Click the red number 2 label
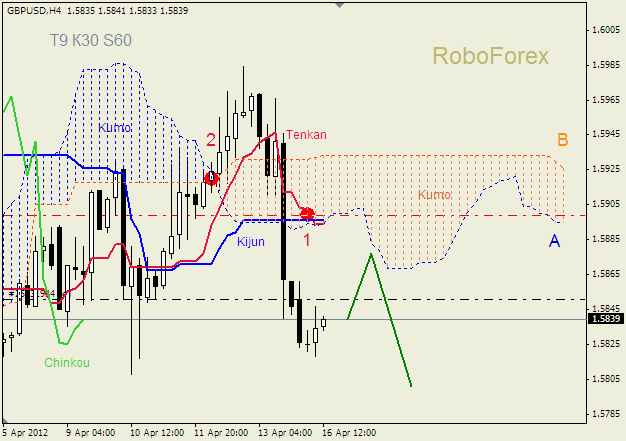Screen dimensions: 626x441 tap(211, 140)
